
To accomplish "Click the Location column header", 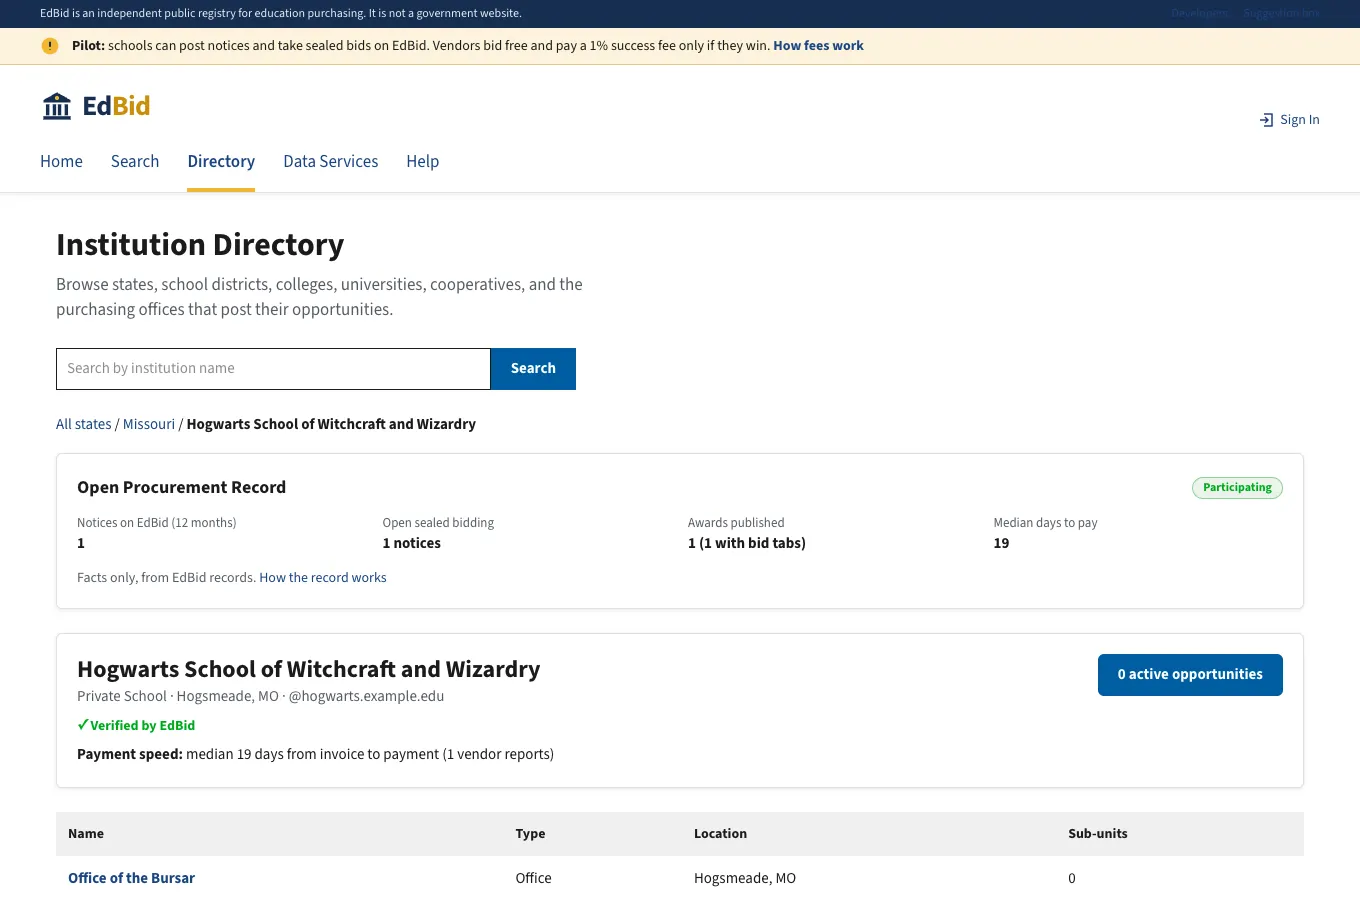I will coord(720,834).
